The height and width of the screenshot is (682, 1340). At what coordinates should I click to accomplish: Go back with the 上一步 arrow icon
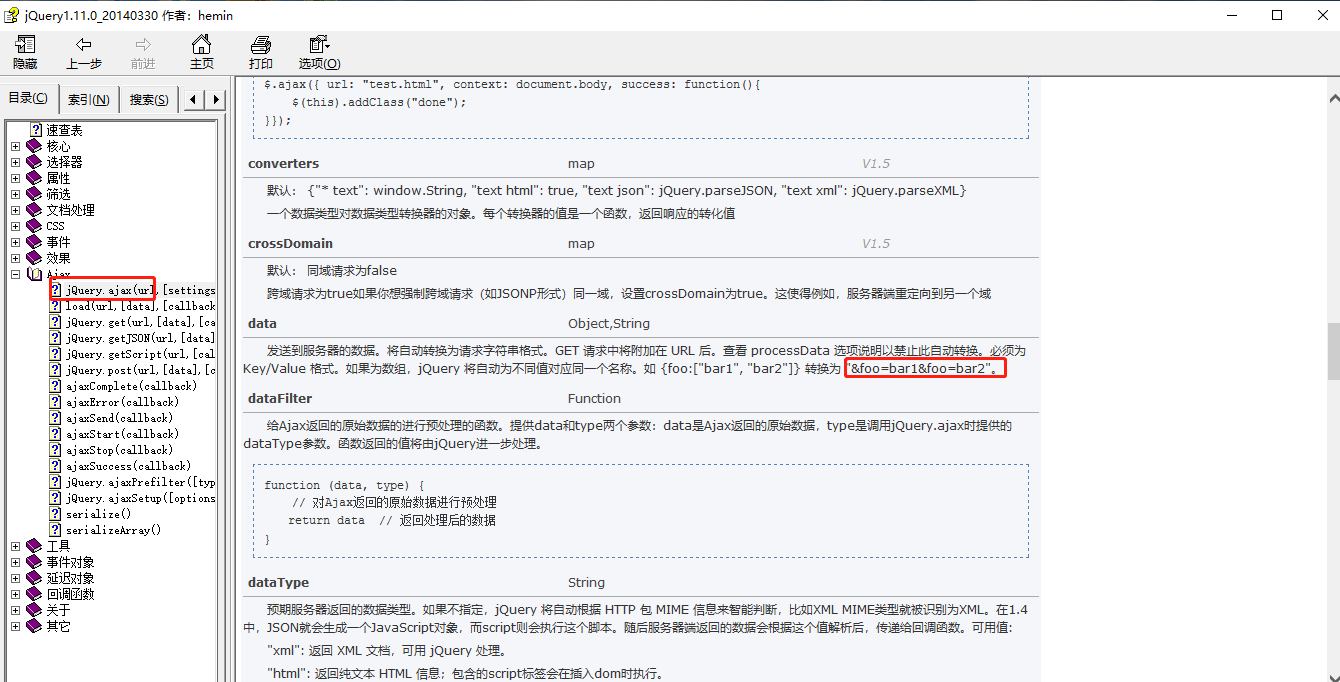point(84,45)
